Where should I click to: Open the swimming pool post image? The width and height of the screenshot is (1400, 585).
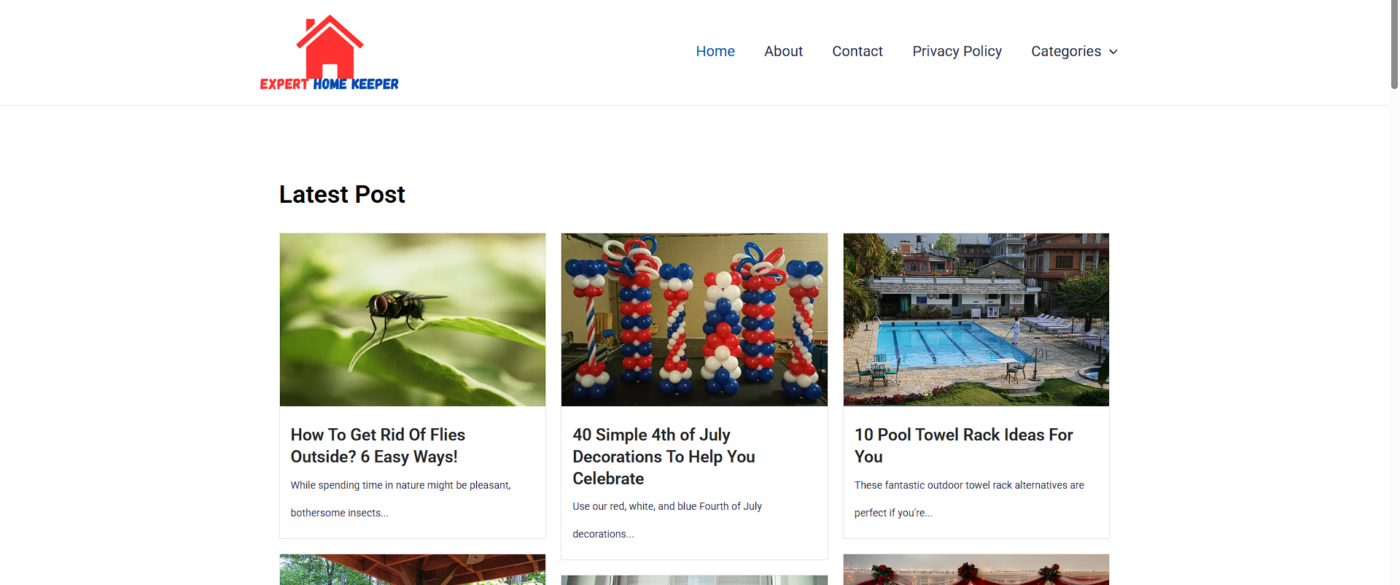[x=976, y=320]
